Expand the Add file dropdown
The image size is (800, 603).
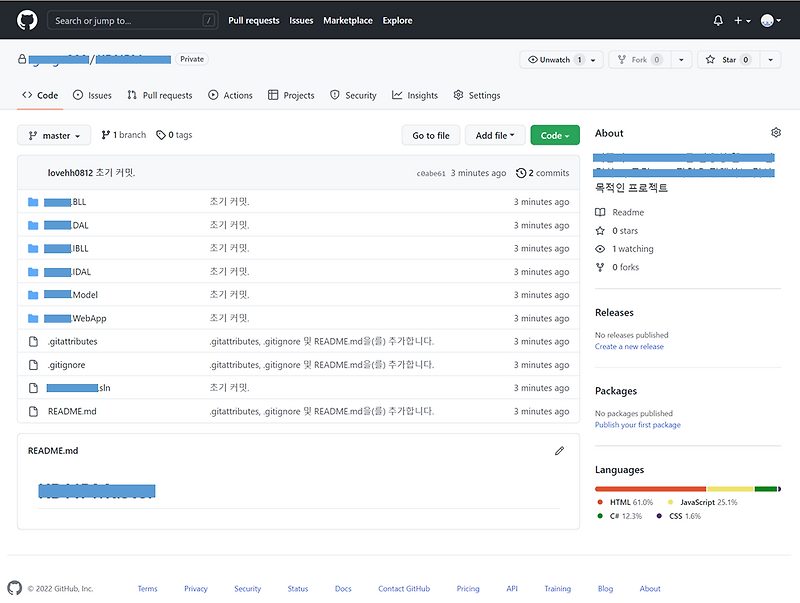click(494, 133)
